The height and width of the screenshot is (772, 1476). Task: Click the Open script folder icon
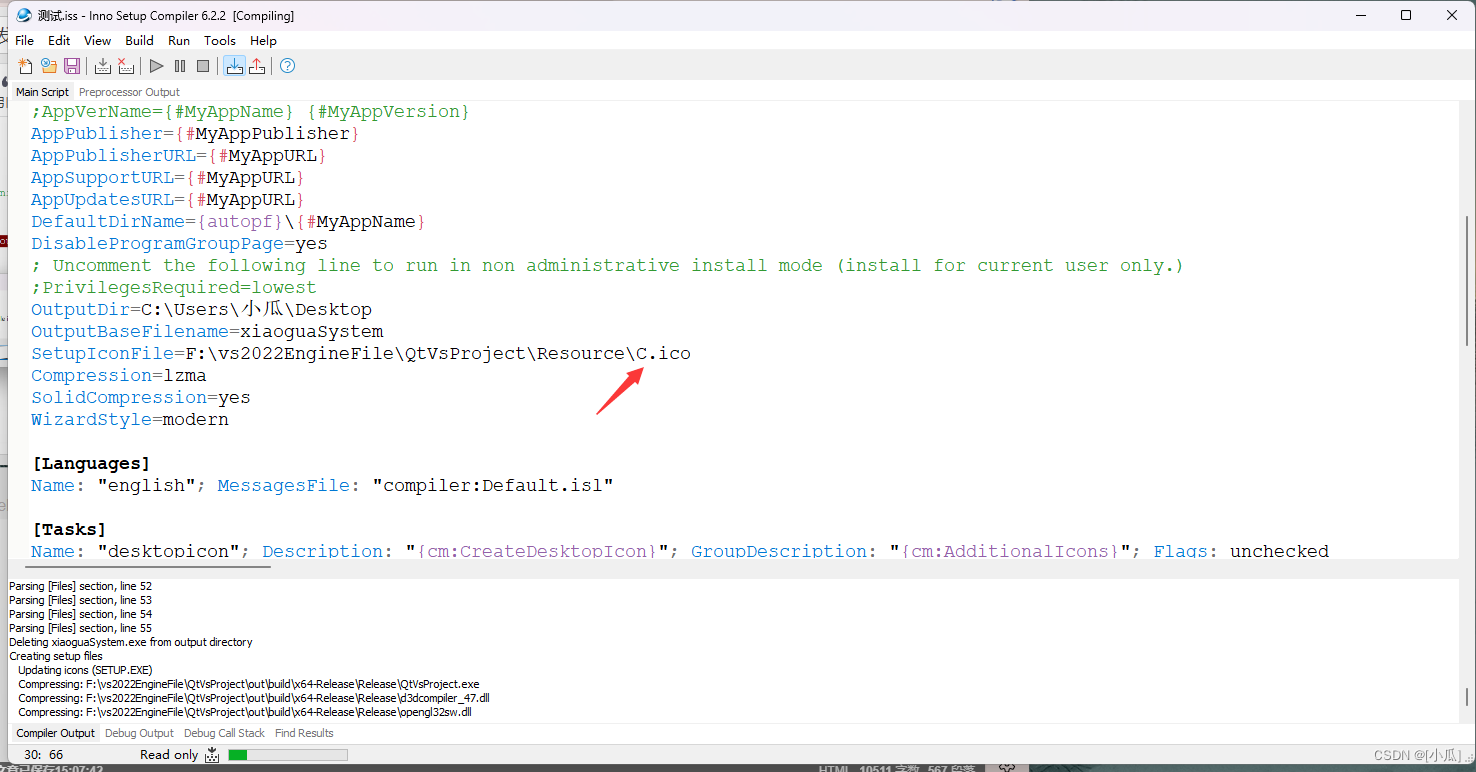click(48, 66)
